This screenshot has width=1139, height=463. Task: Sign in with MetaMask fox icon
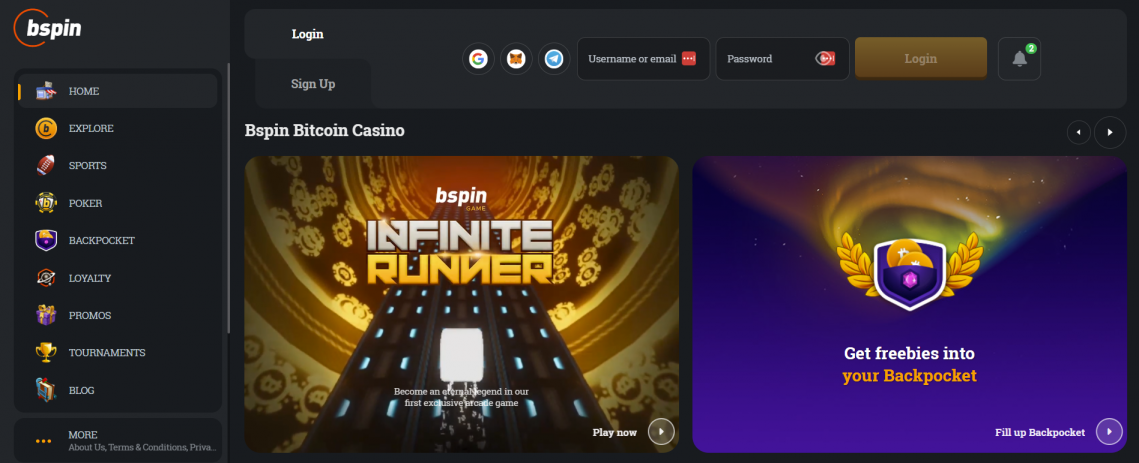tap(516, 59)
